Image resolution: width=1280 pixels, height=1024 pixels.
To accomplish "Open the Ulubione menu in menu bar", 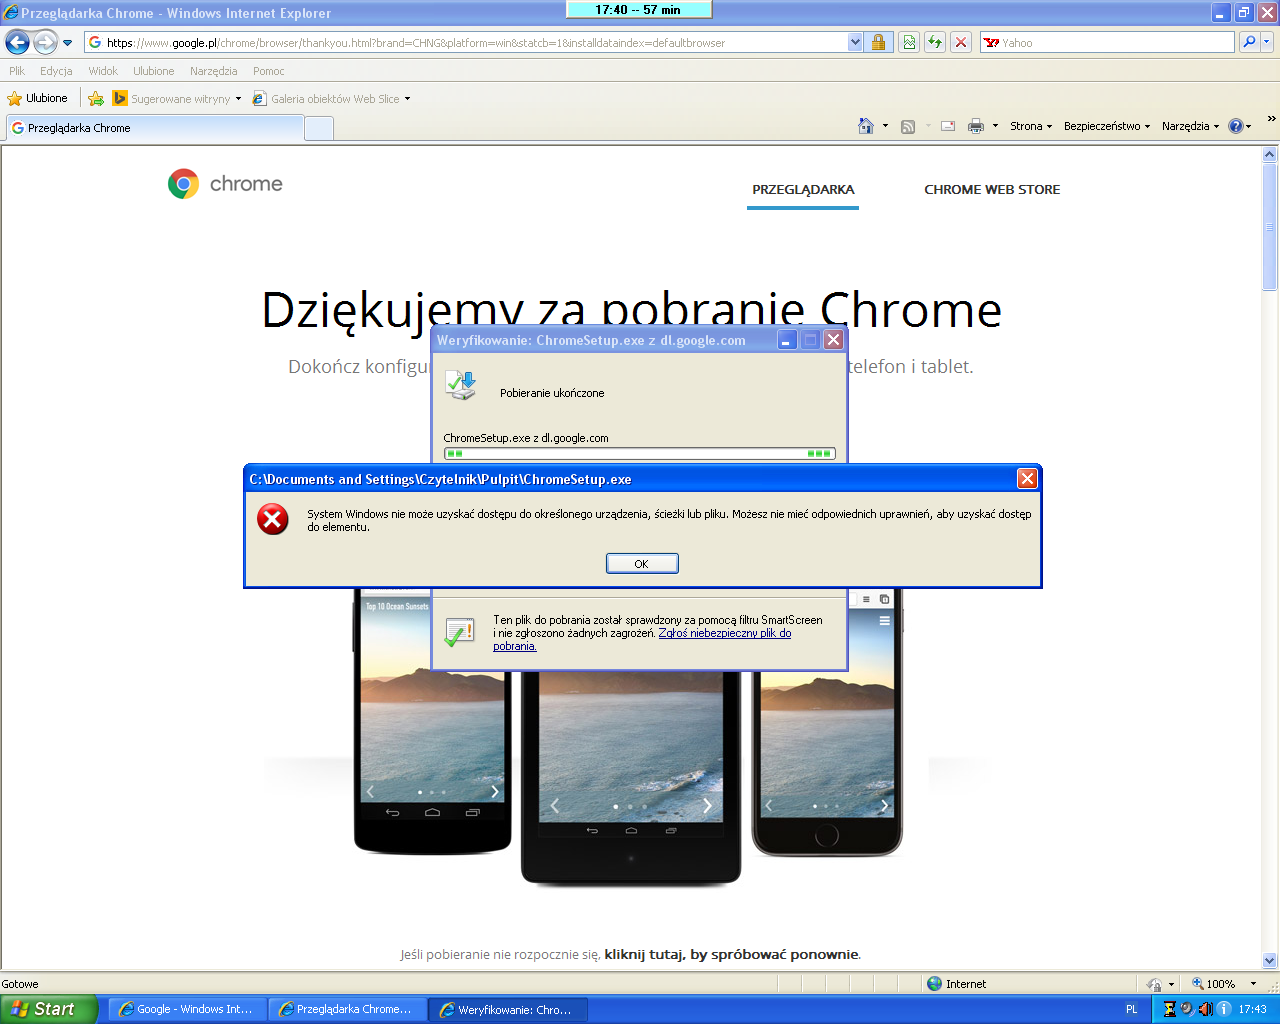I will [154, 71].
